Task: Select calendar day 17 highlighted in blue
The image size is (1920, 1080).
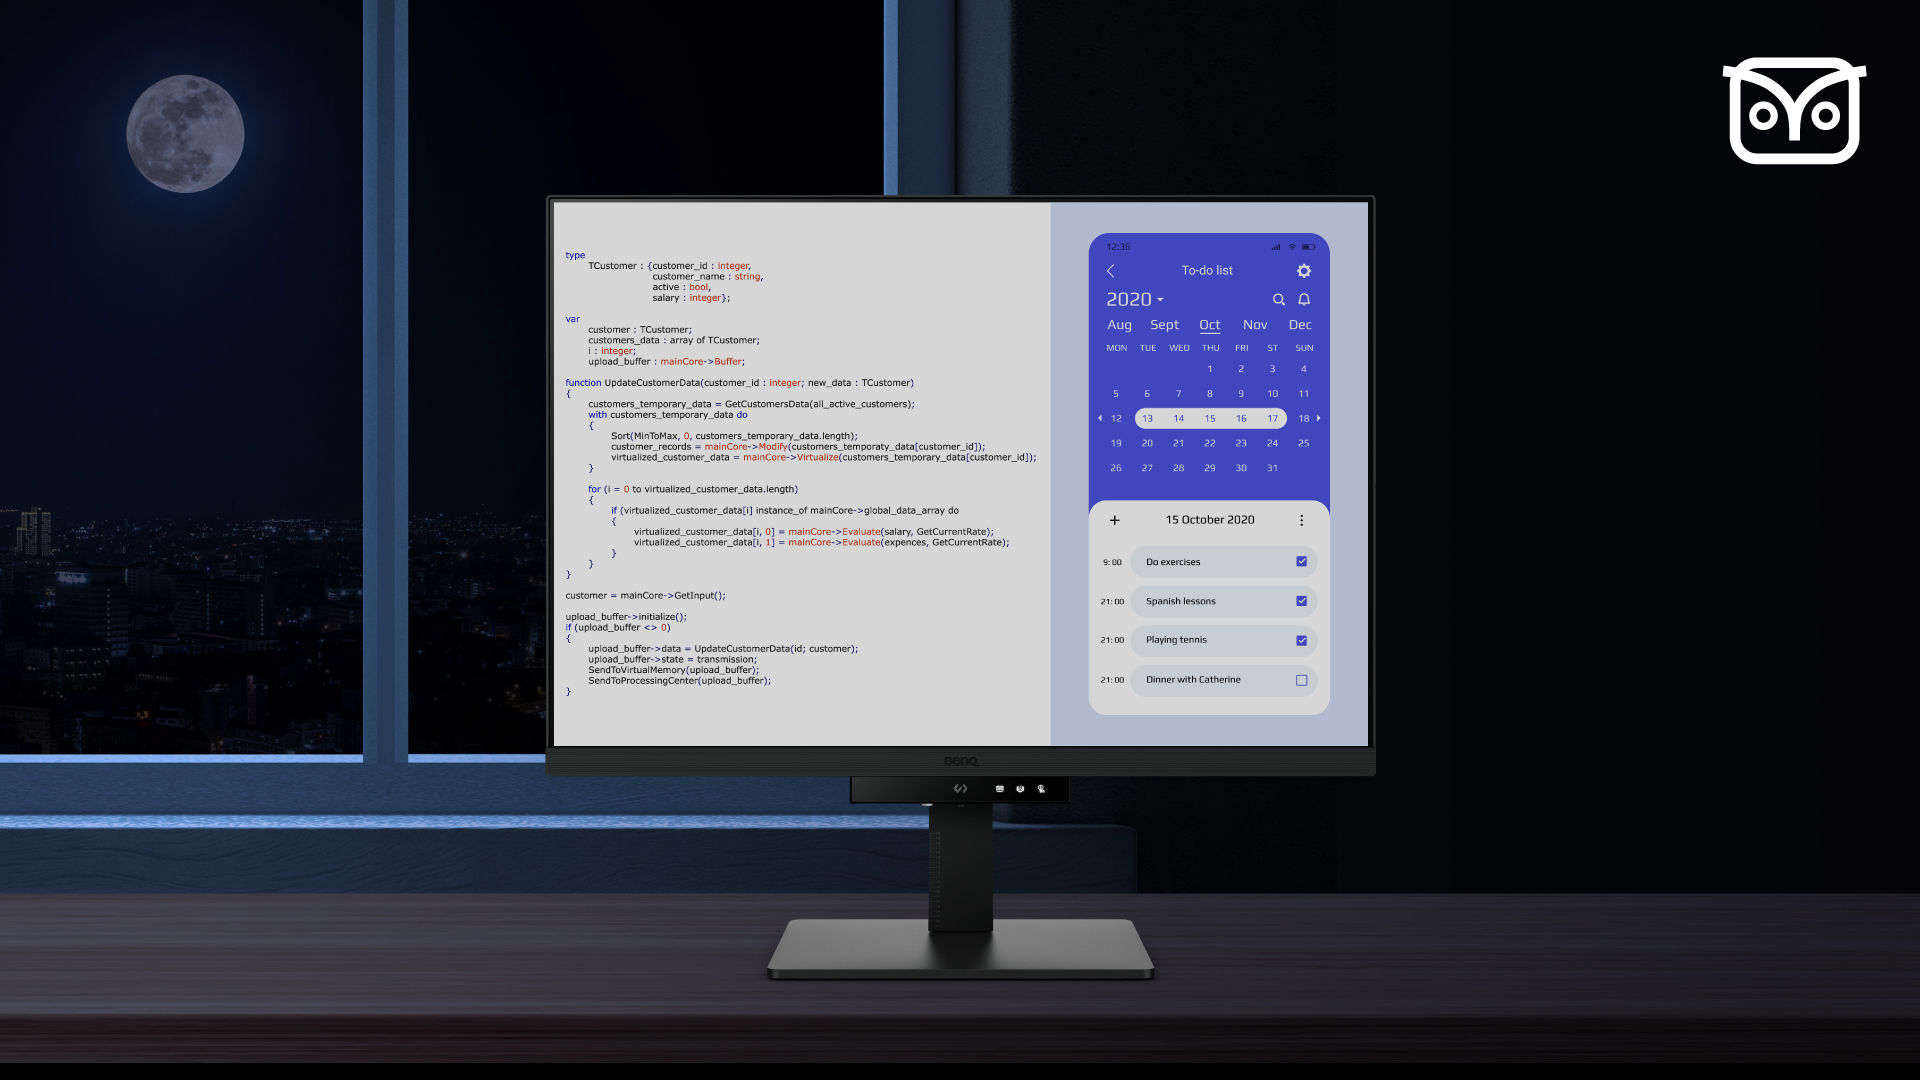Action: (1273, 418)
